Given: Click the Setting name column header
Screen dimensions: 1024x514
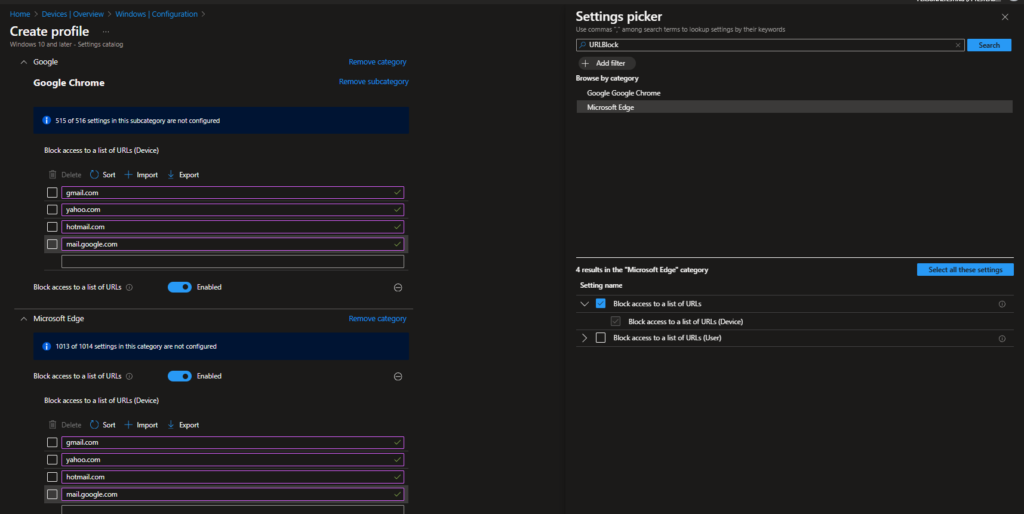Looking at the screenshot, I should [x=601, y=285].
